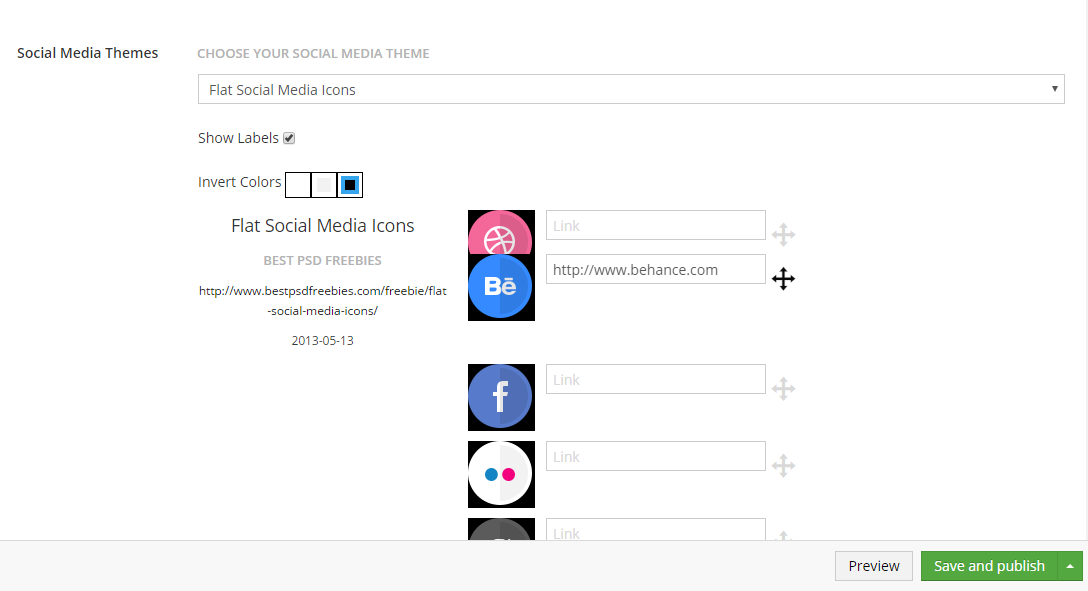Expand the Save and publish arrow menu

pyautogui.click(x=1070, y=566)
